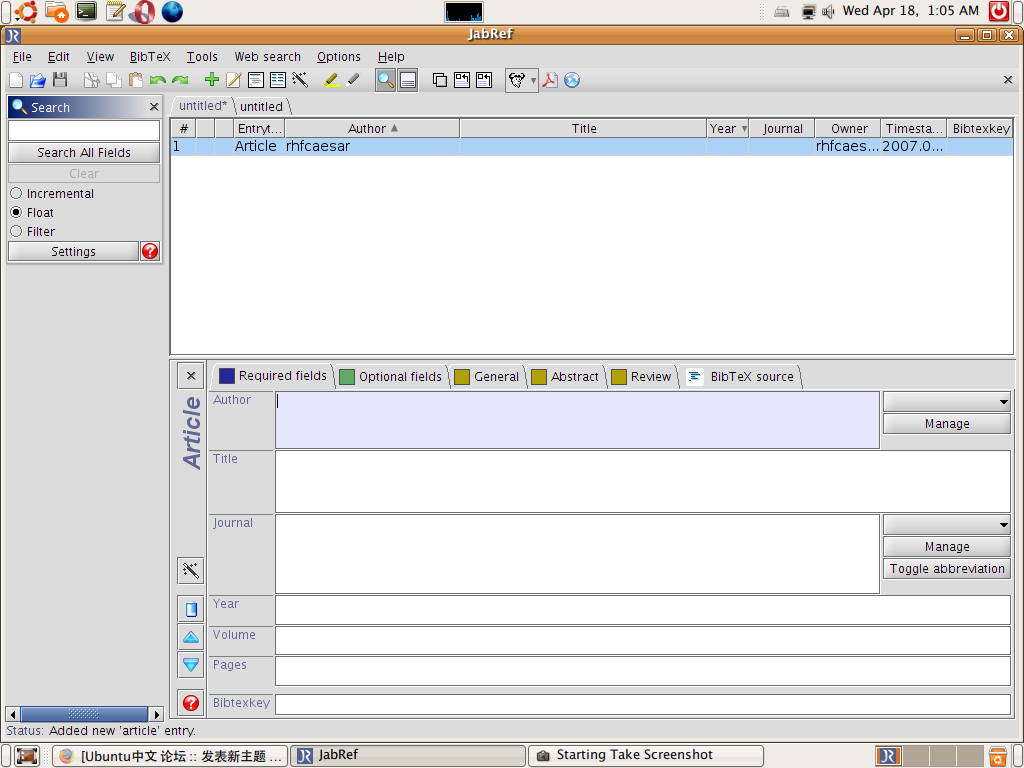Open the dropdown arrow beside the gull icon
This screenshot has width=1024, height=768.
[534, 80]
